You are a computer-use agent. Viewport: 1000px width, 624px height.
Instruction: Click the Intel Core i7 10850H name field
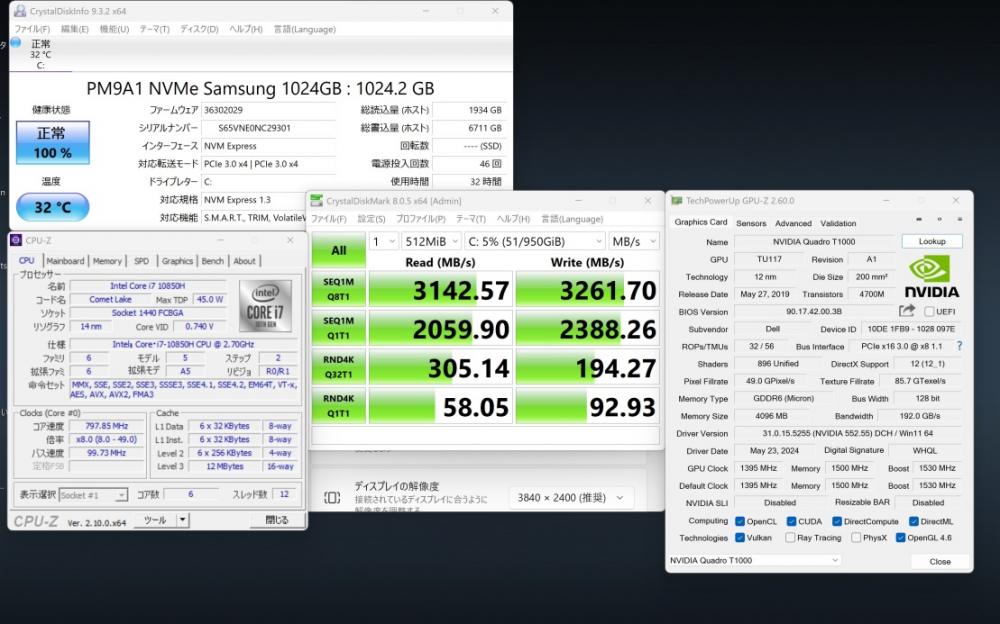click(x=148, y=286)
